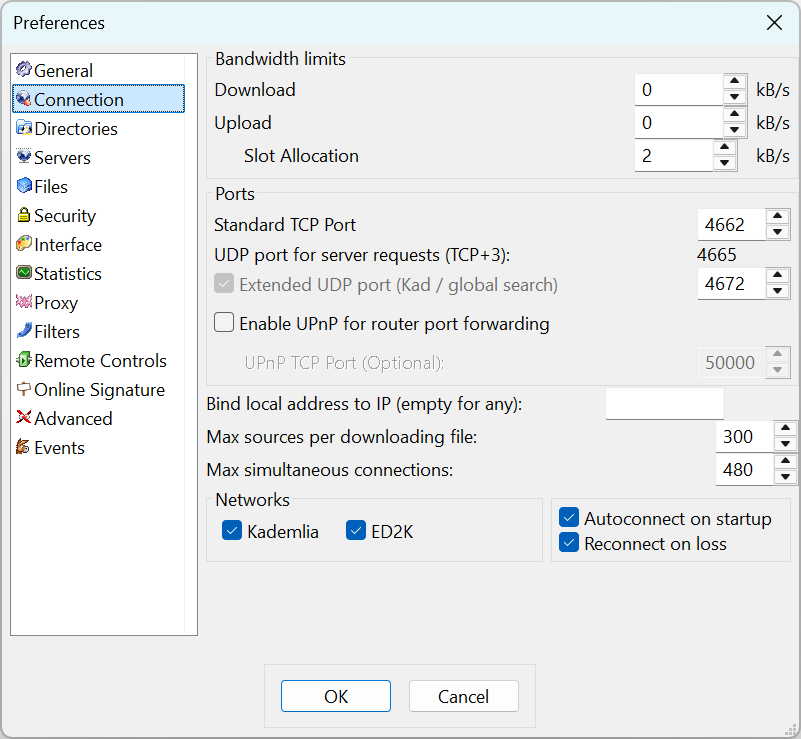Increase Max sources per downloading file
The height and width of the screenshot is (739, 801).
tap(786, 428)
